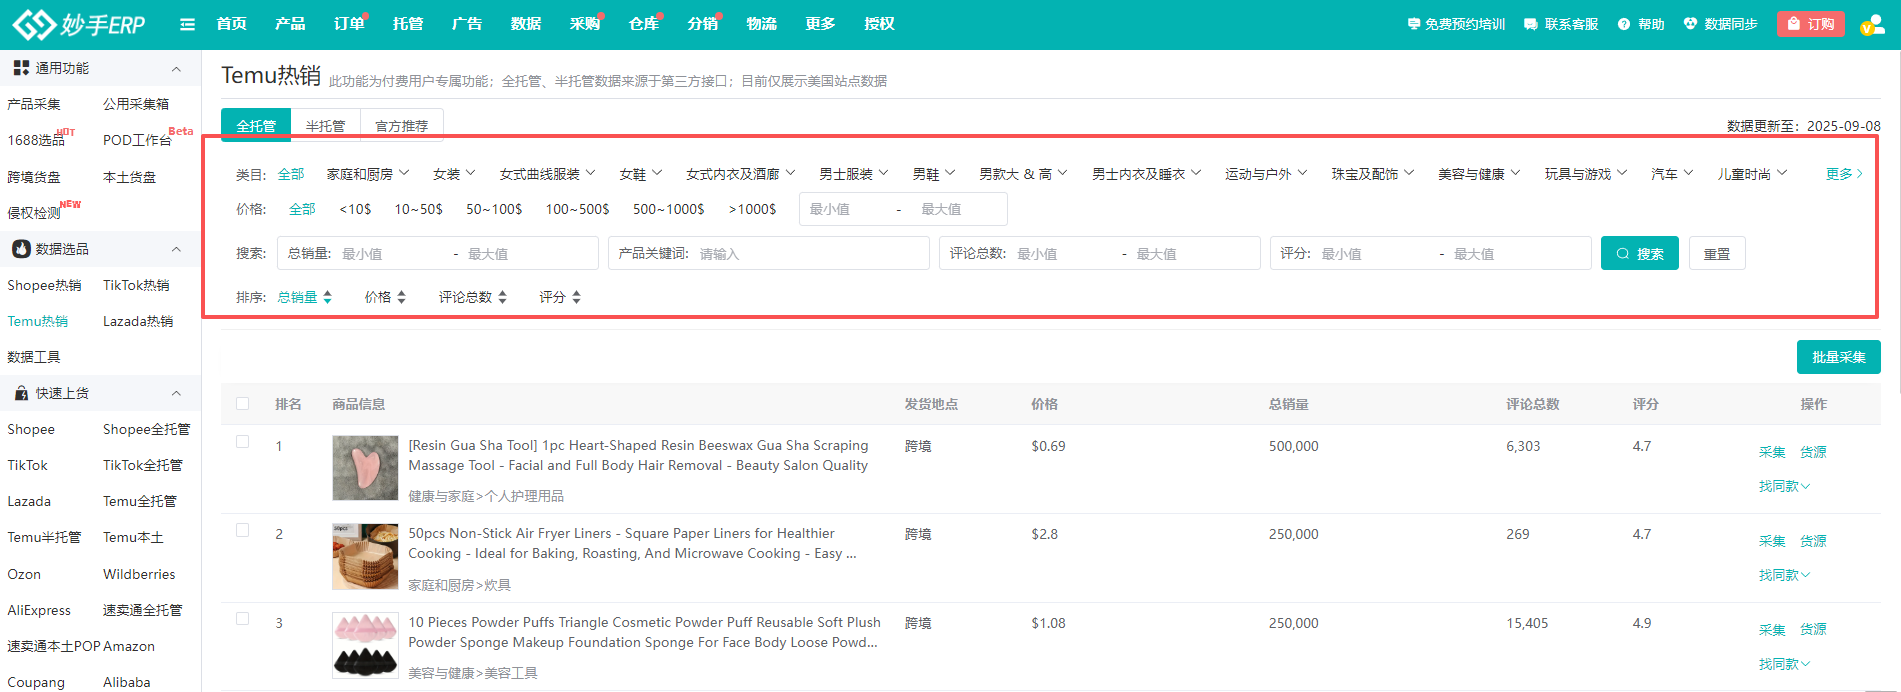Click the 数据选品 flame icon
This screenshot has height=692, width=1901.
pos(21,249)
